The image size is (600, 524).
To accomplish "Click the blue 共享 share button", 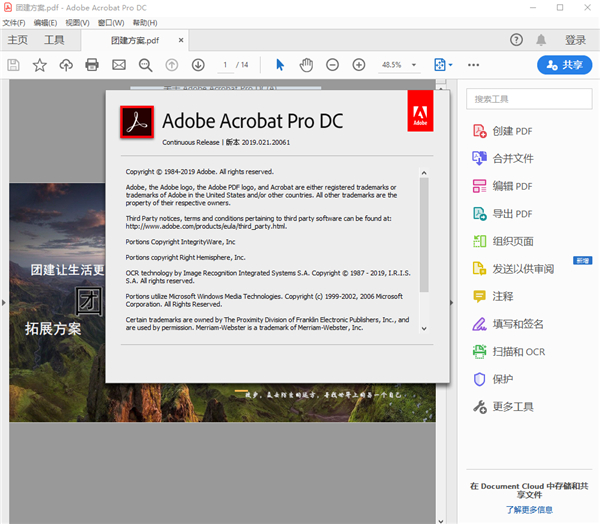I will pos(564,65).
